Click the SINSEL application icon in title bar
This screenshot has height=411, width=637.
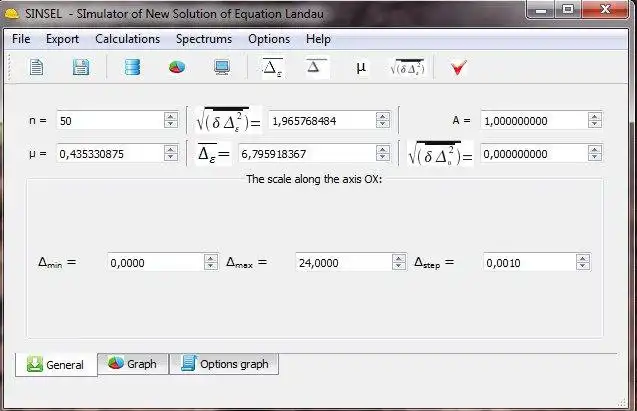(11, 14)
